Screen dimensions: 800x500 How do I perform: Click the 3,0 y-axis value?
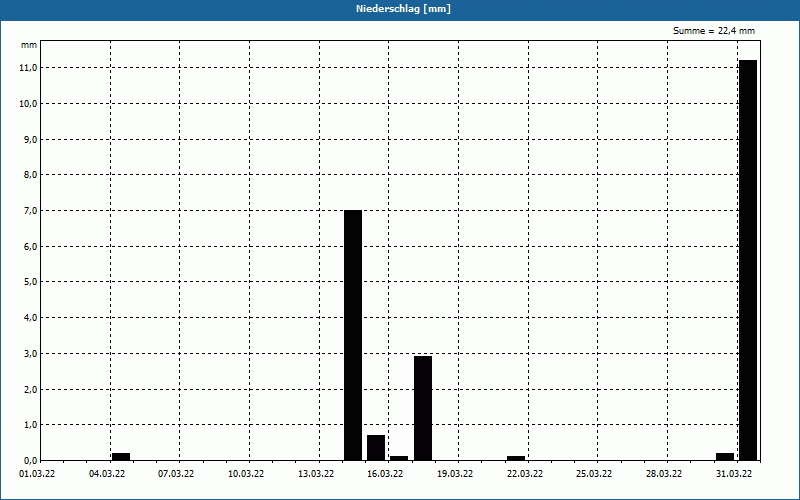[31, 354]
